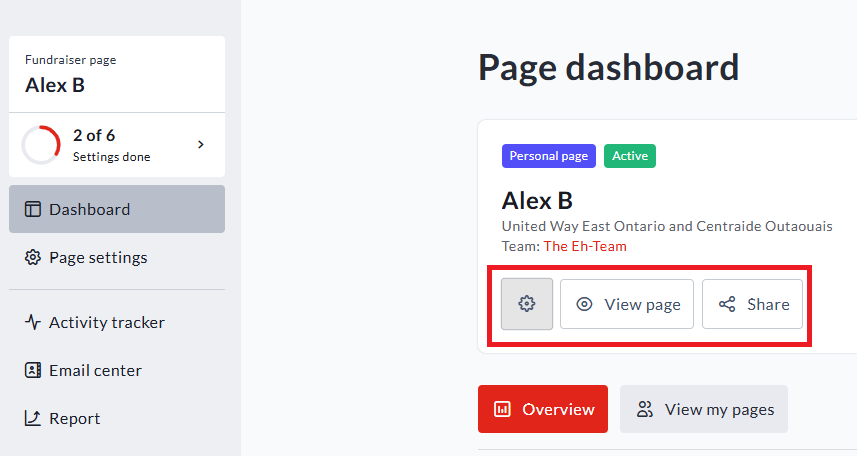
Task: Click the gear icon next to Page settings
Action: (x=33, y=257)
